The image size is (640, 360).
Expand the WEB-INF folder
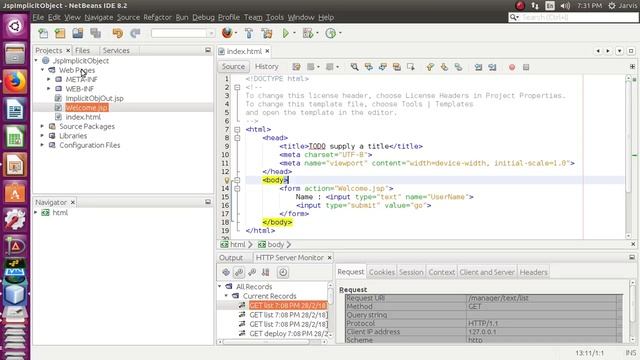49,89
